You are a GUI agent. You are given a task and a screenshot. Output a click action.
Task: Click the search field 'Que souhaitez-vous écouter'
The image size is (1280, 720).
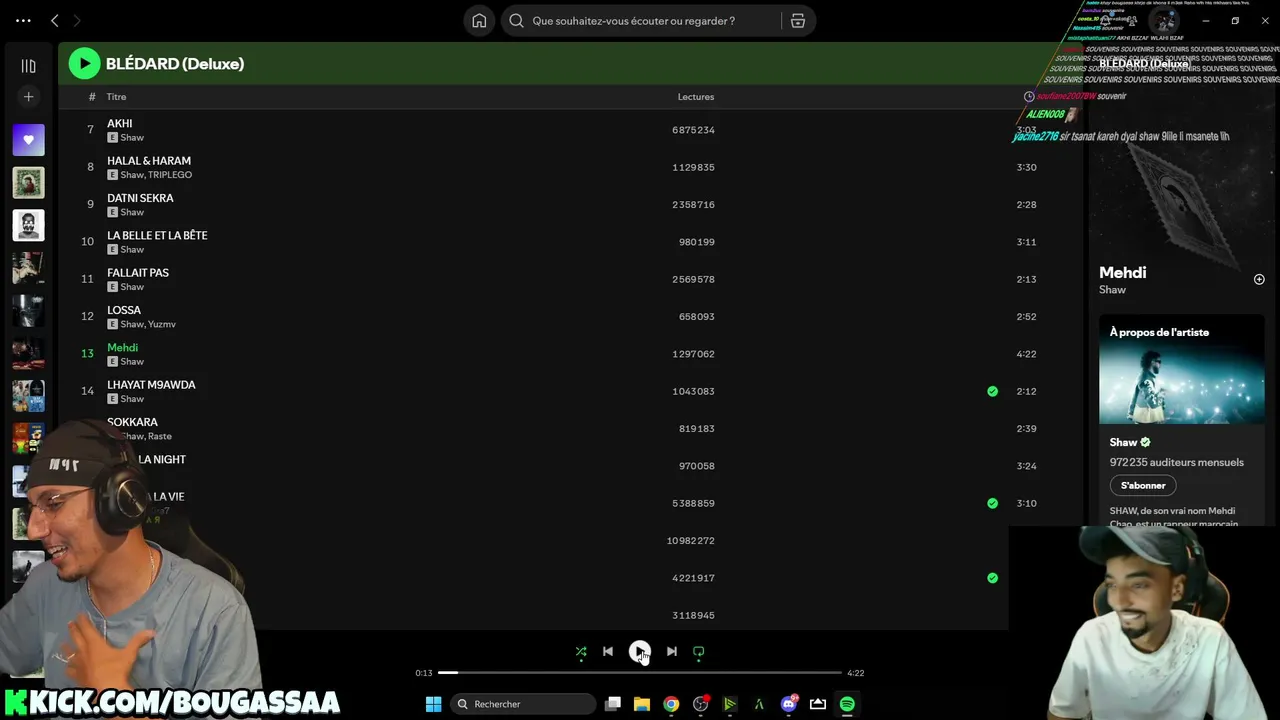(641, 20)
